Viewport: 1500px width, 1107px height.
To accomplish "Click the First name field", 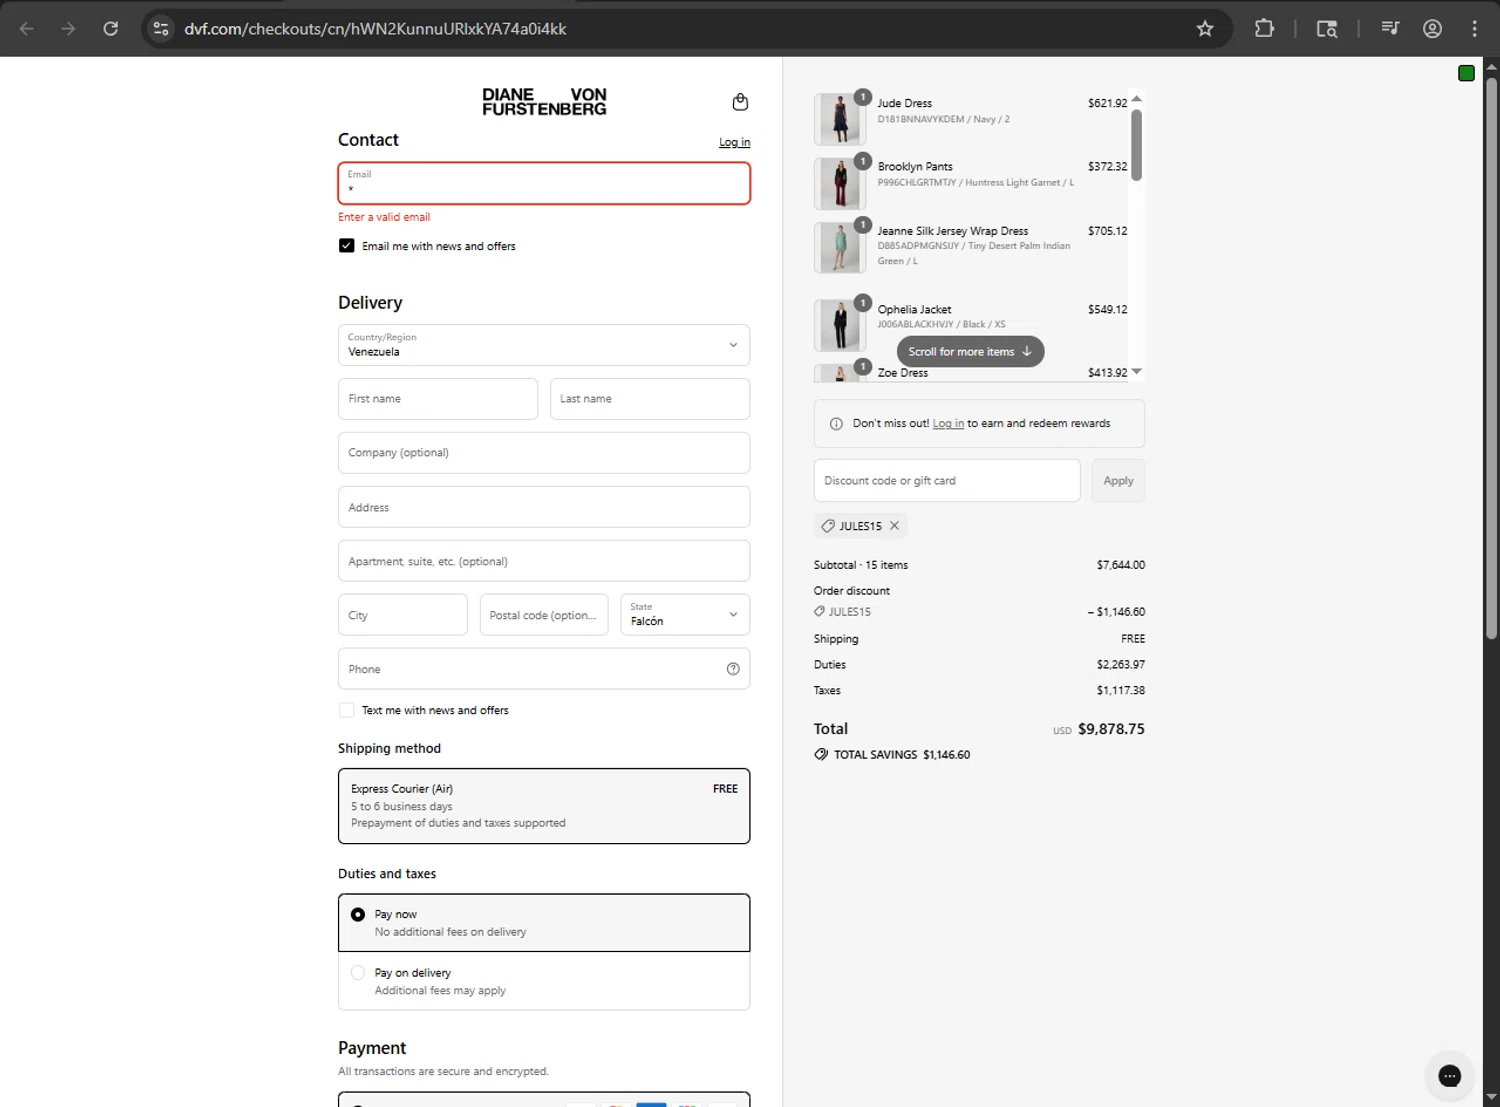I will pyautogui.click(x=438, y=399).
